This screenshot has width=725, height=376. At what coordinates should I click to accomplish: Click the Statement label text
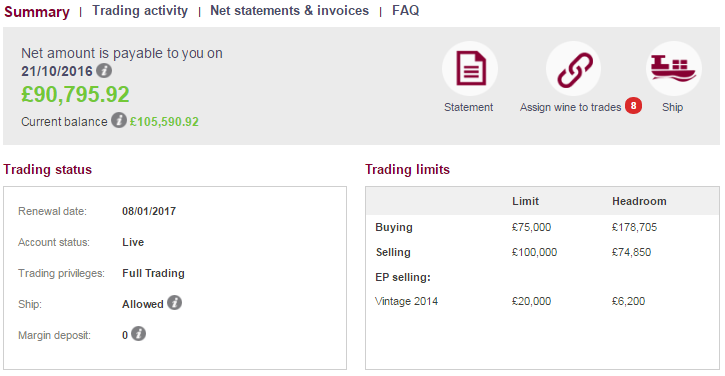coord(468,107)
